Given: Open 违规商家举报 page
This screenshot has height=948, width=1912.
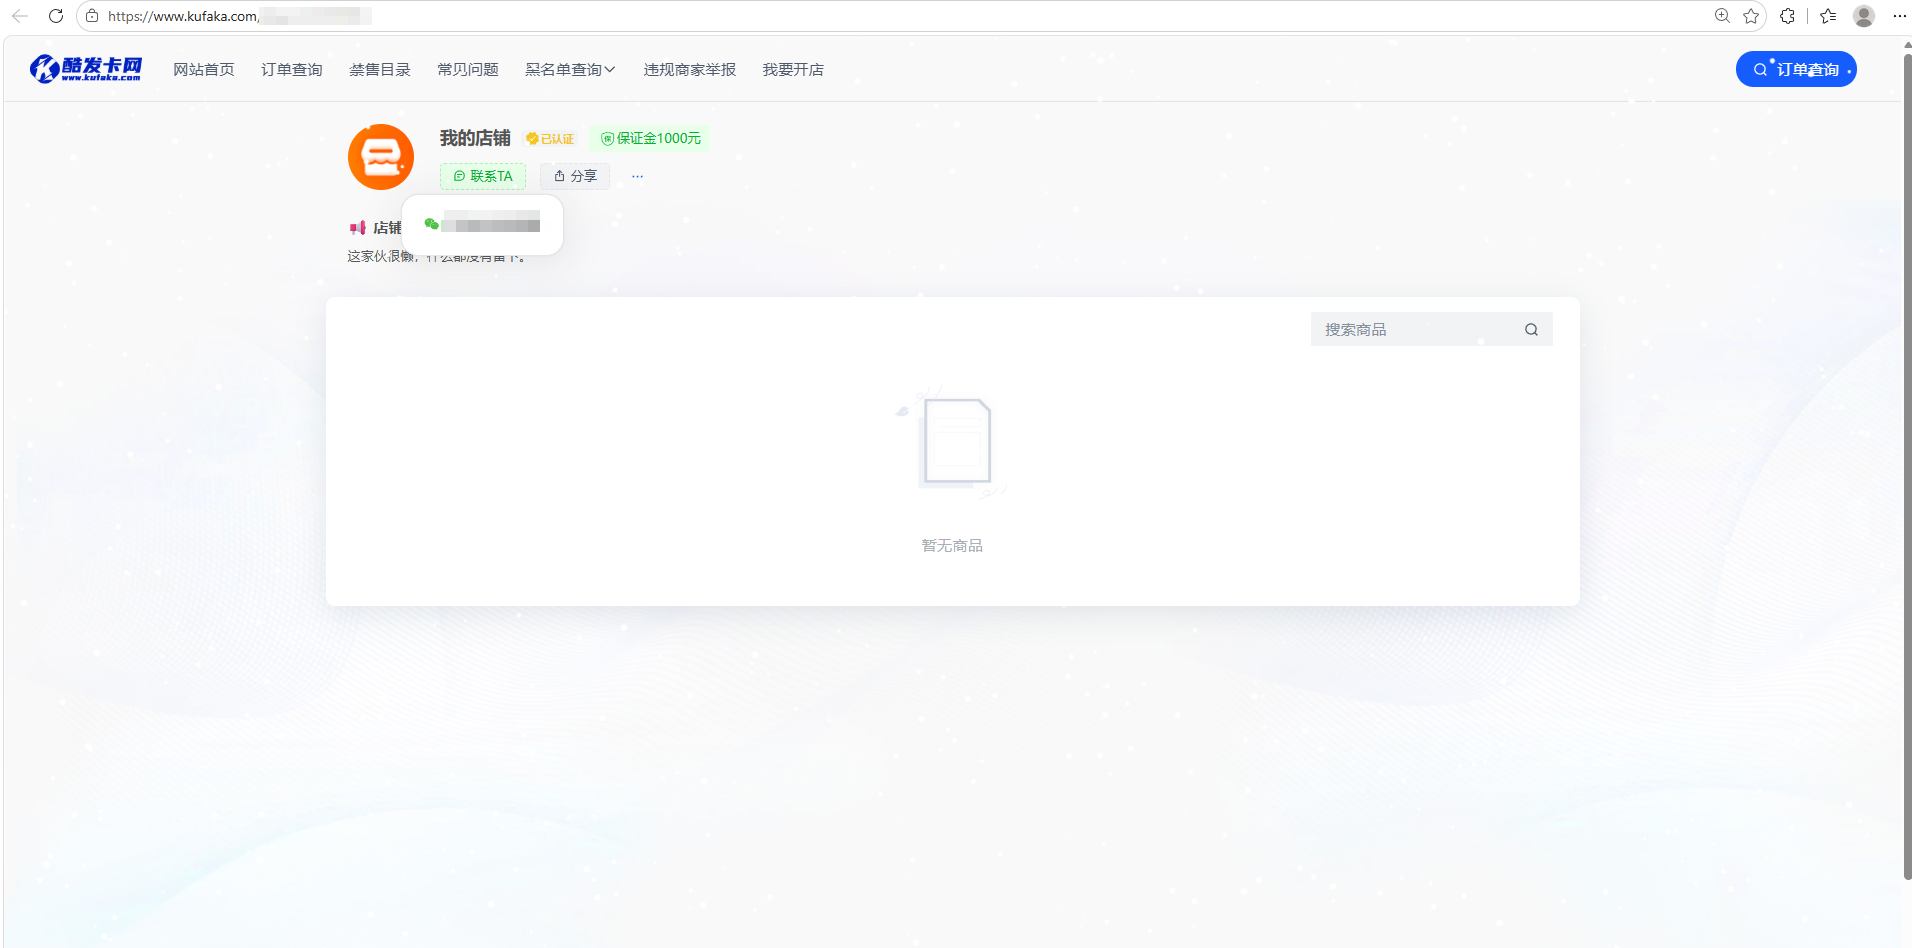Looking at the screenshot, I should [x=690, y=69].
